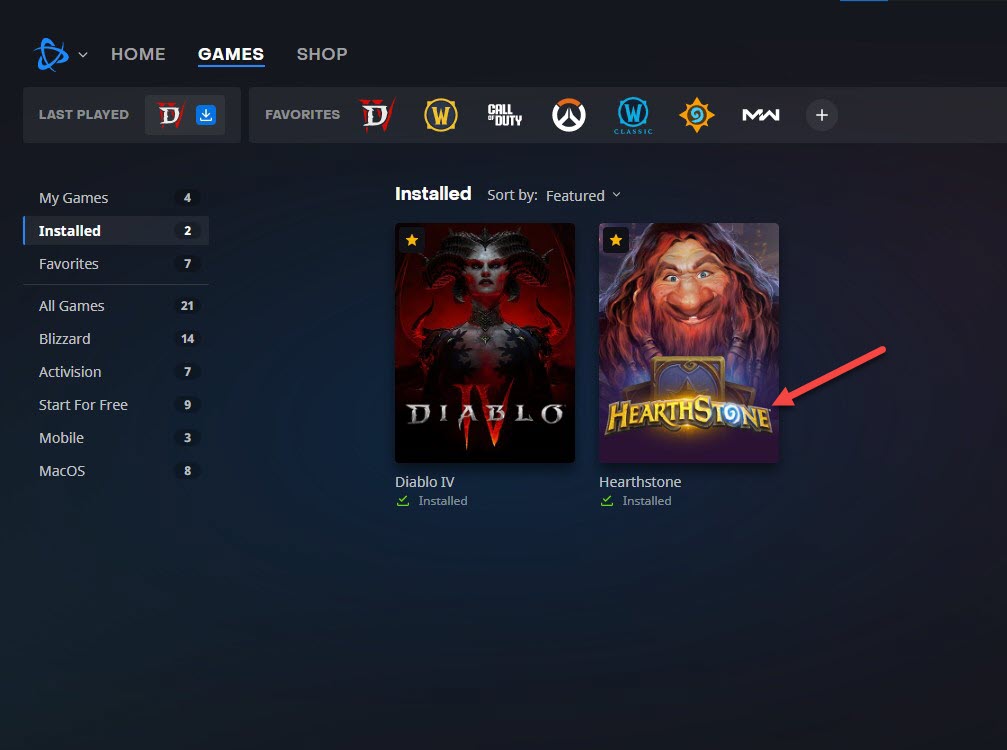Click the LAST PLAYED label
The image size is (1007, 750).
(84, 115)
